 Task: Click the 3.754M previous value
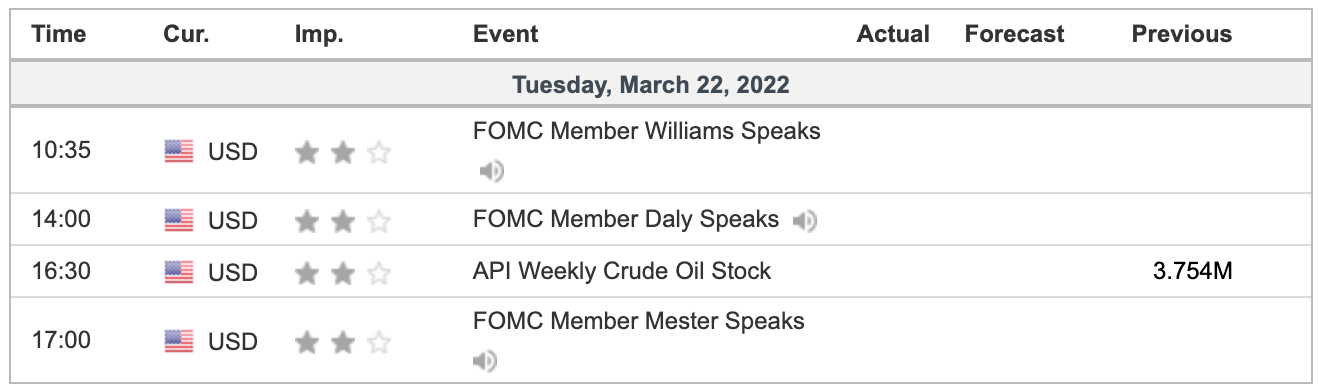(x=1193, y=271)
